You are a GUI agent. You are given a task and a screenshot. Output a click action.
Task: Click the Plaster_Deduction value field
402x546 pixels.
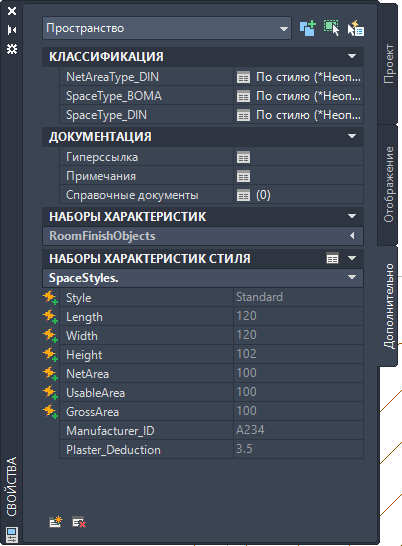(x=299, y=450)
